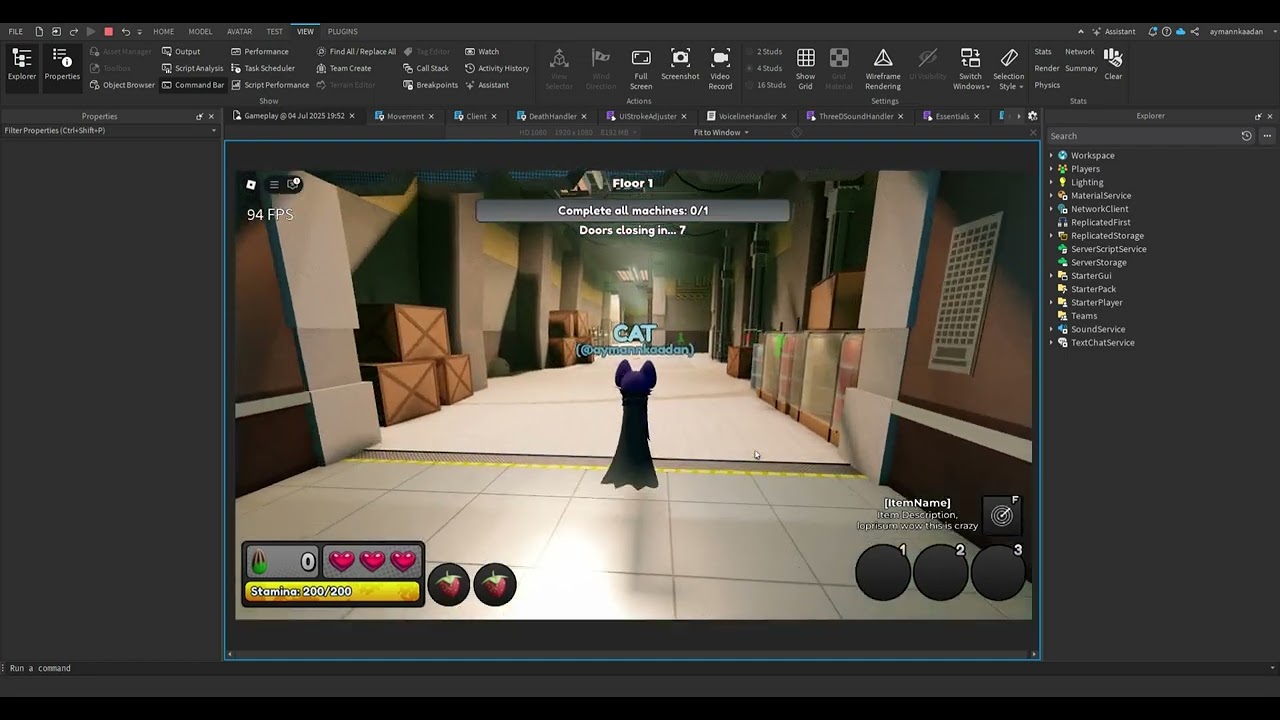
Task: Select 16 Studs grid size
Action: (766, 85)
